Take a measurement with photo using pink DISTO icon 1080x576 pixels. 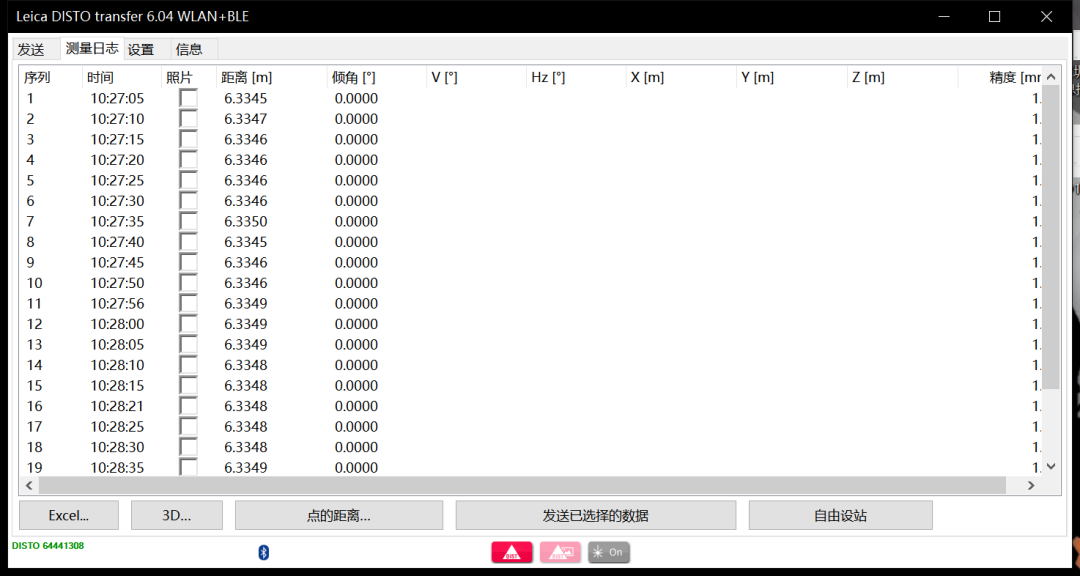[x=560, y=552]
